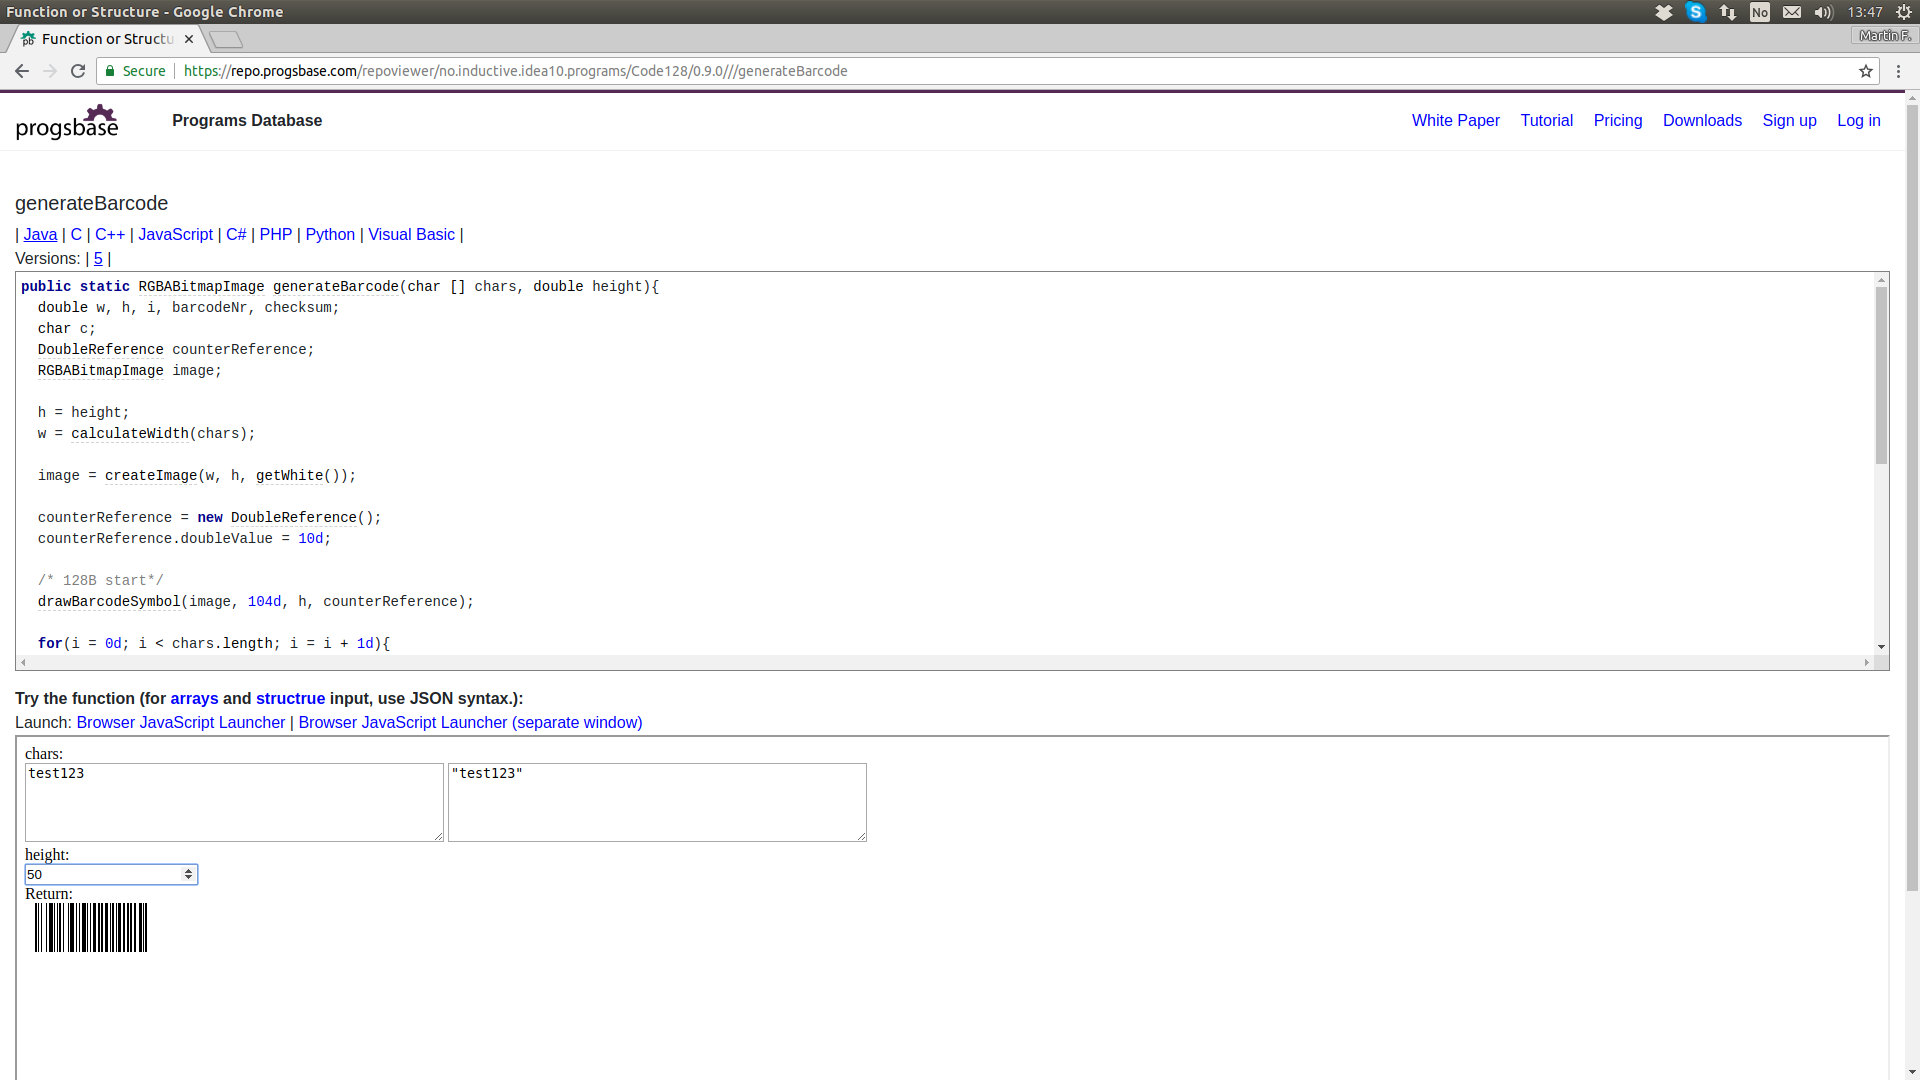Click the JSON chars text area

(x=657, y=803)
